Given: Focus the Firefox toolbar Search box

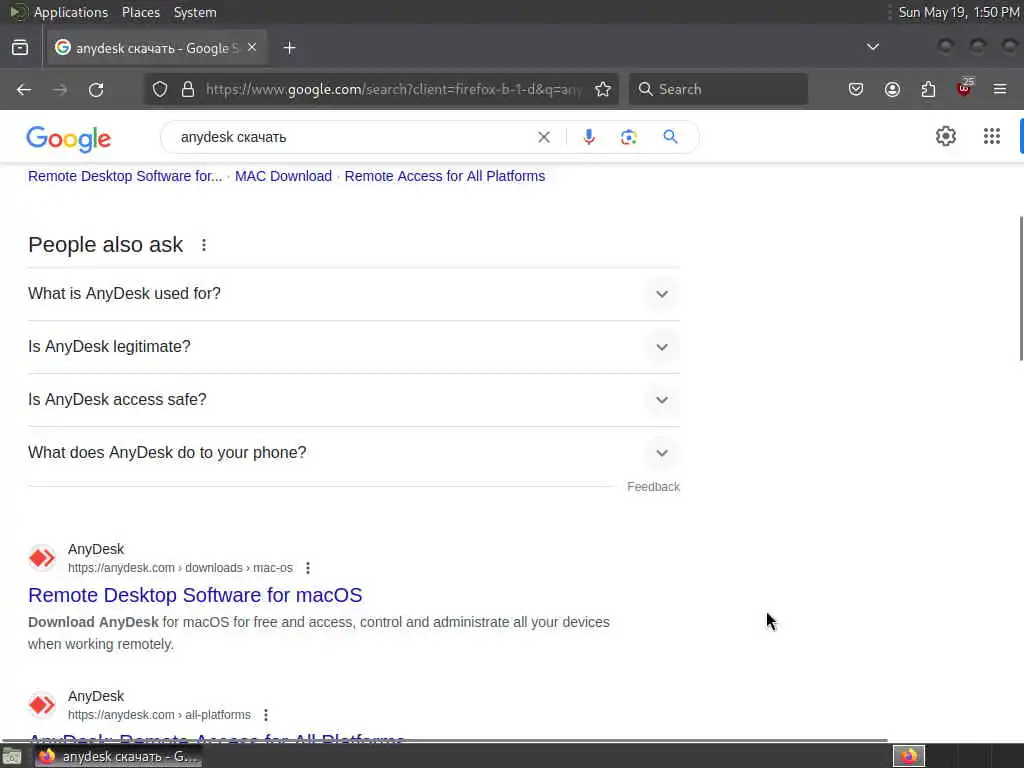Looking at the screenshot, I should click(718, 89).
